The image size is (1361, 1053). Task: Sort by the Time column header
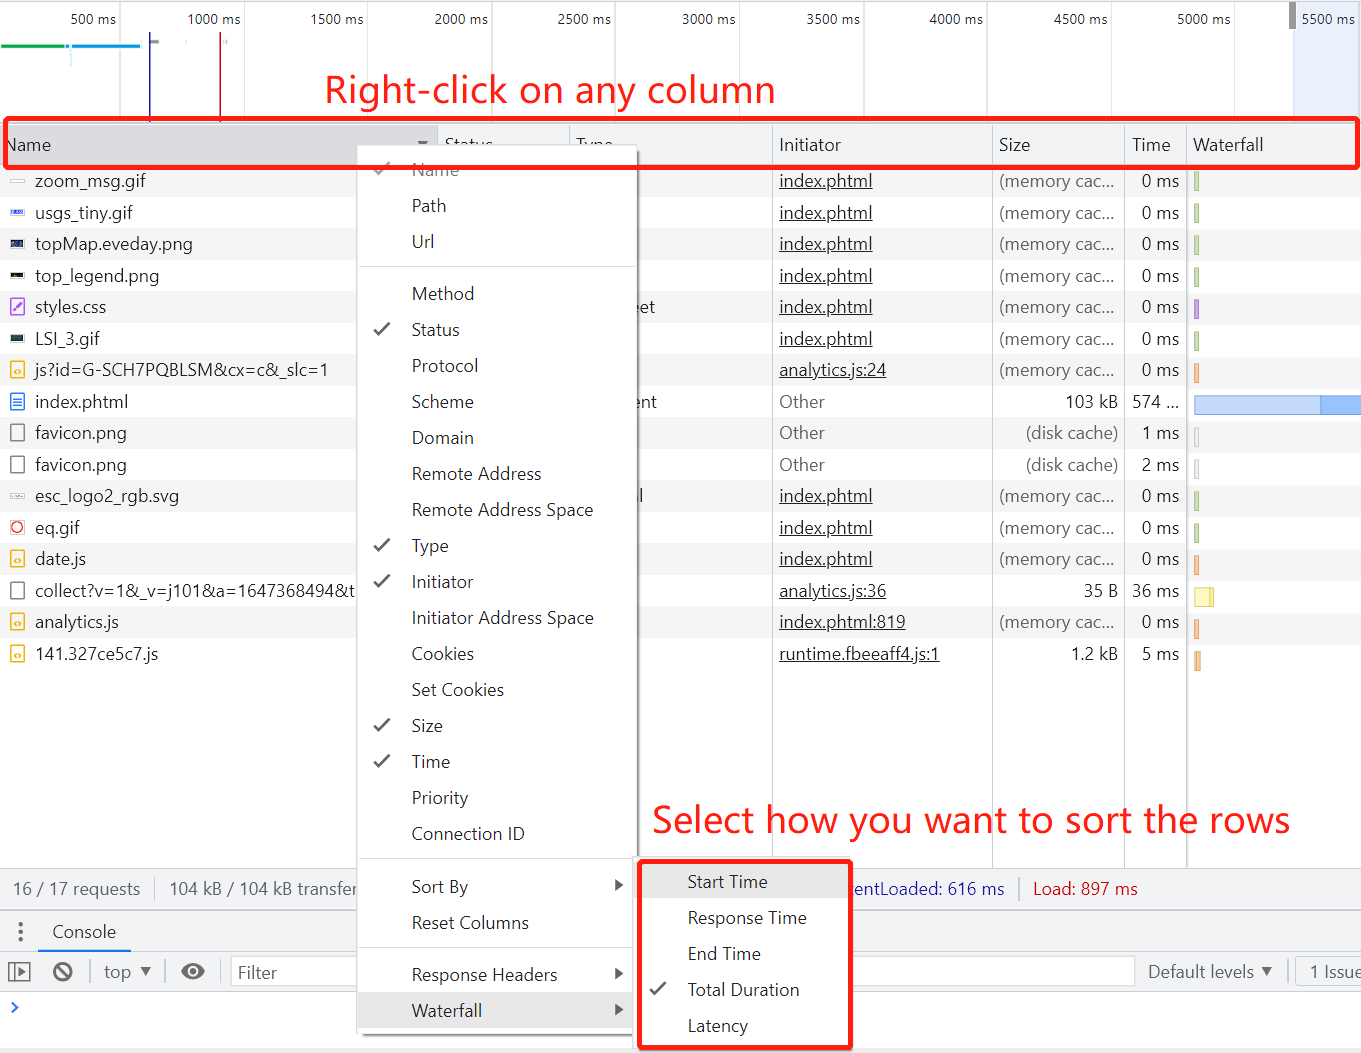click(1155, 145)
